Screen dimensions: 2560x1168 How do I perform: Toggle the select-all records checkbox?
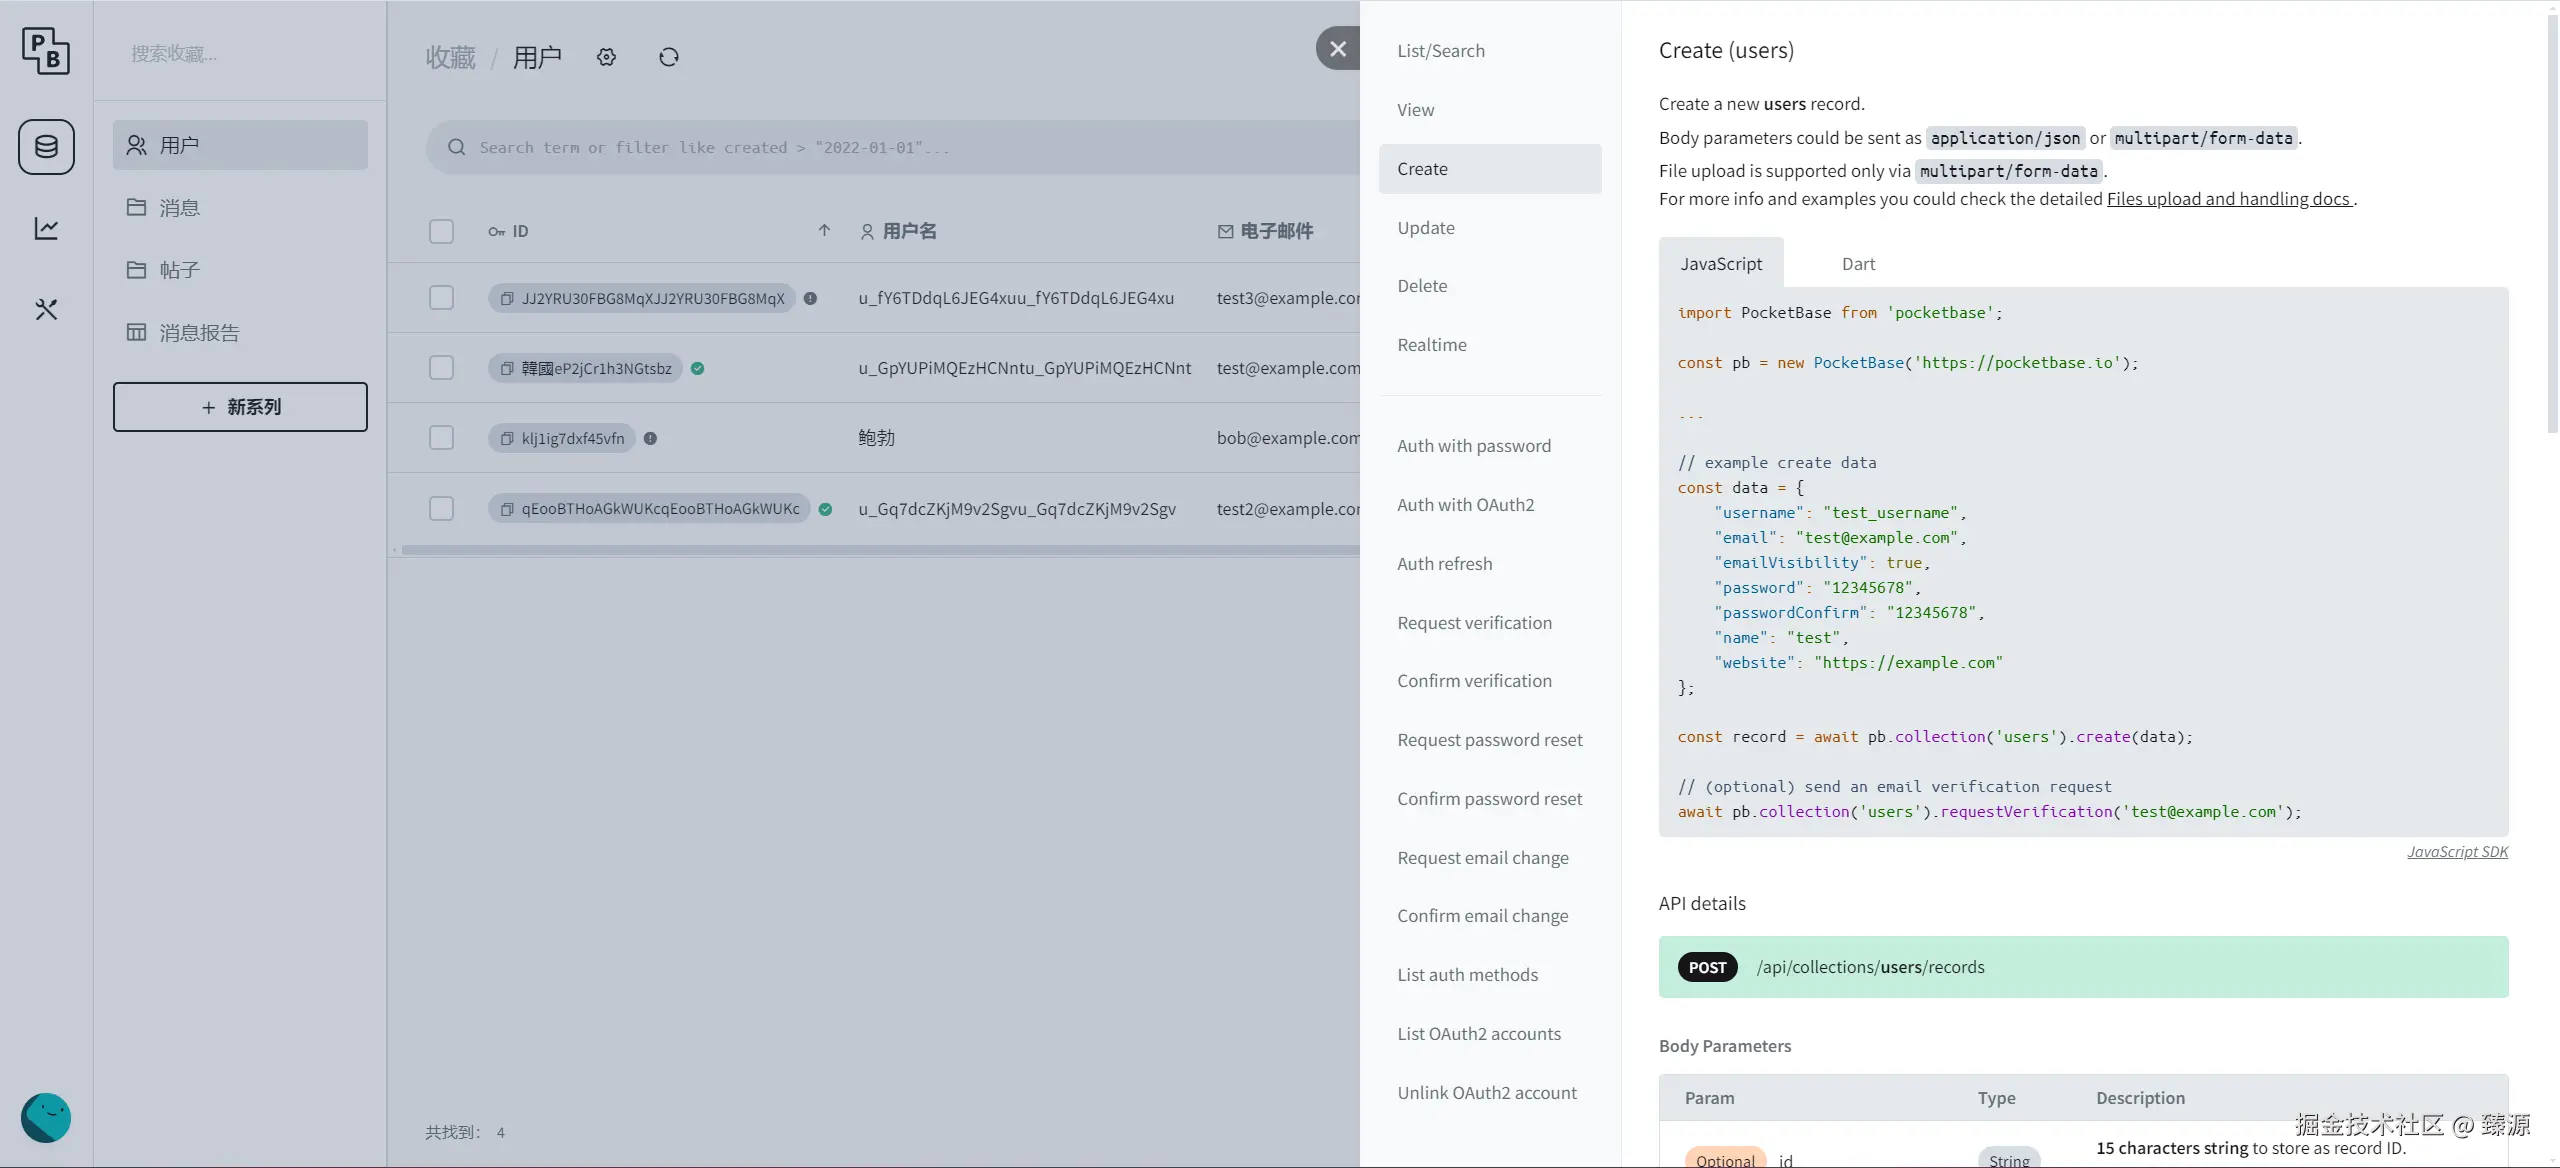tap(441, 231)
